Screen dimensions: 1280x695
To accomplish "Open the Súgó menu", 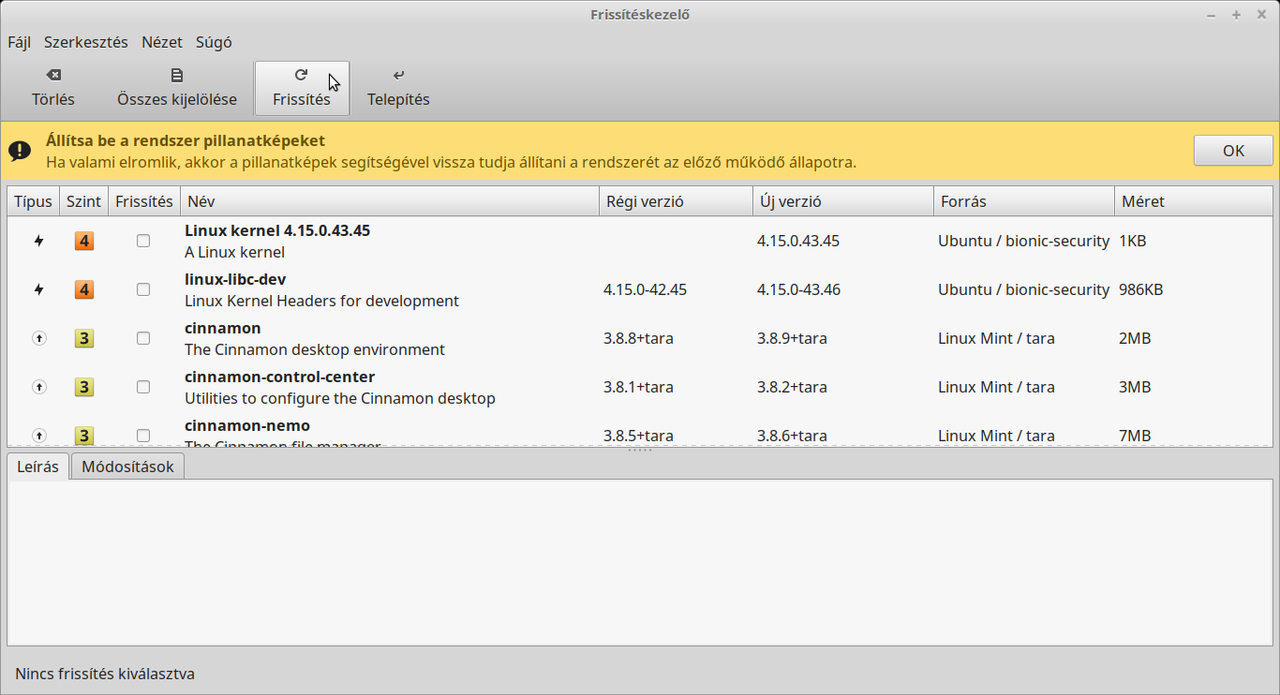I will coord(214,42).
